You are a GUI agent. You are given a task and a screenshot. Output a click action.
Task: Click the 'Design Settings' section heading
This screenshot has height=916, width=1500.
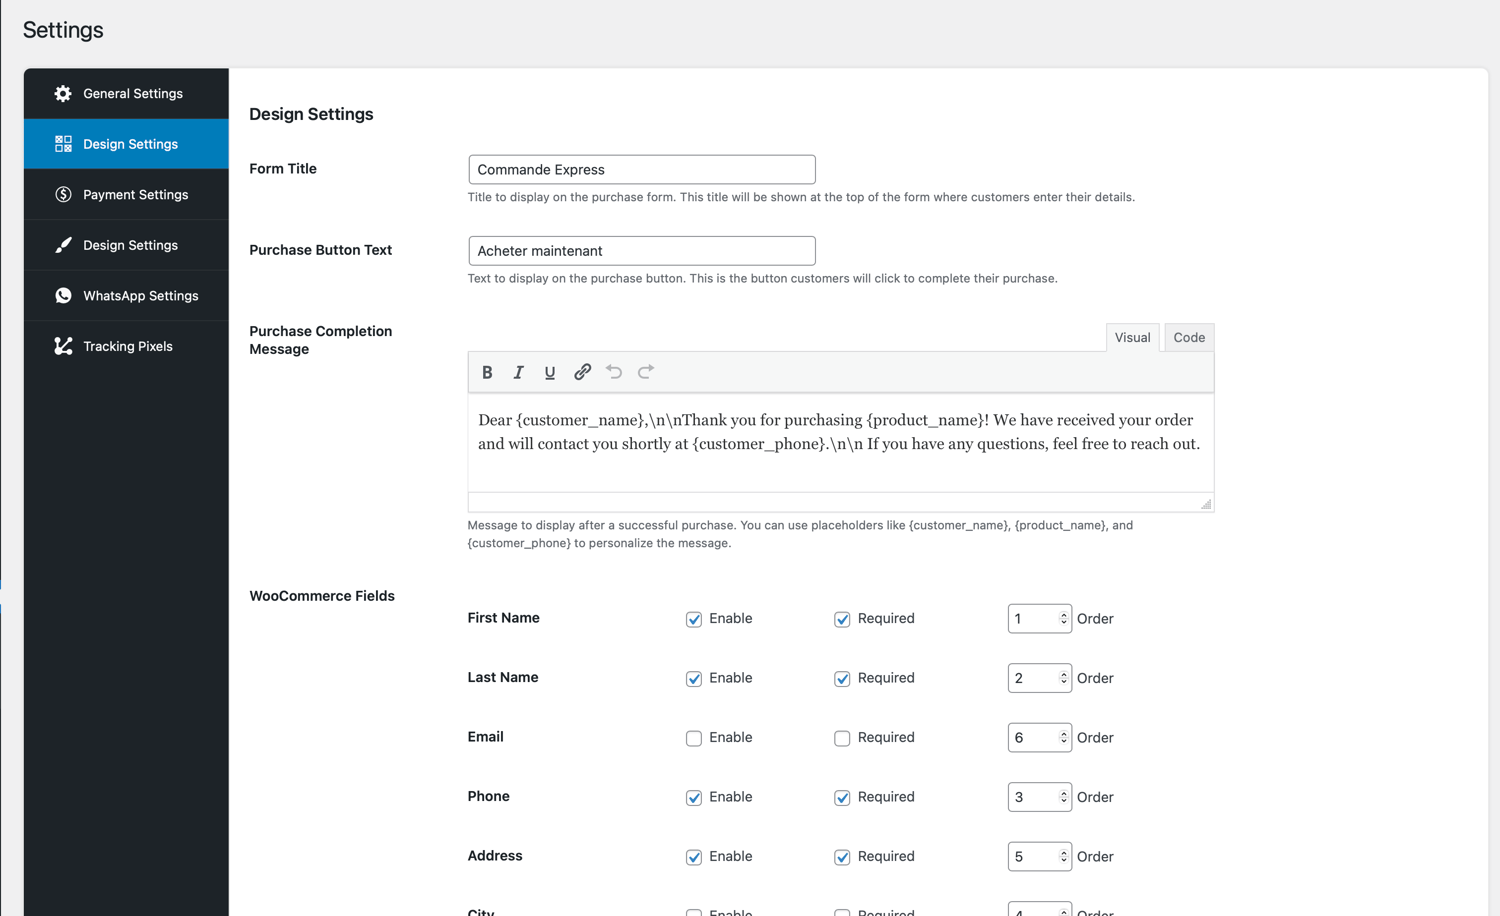(x=311, y=114)
